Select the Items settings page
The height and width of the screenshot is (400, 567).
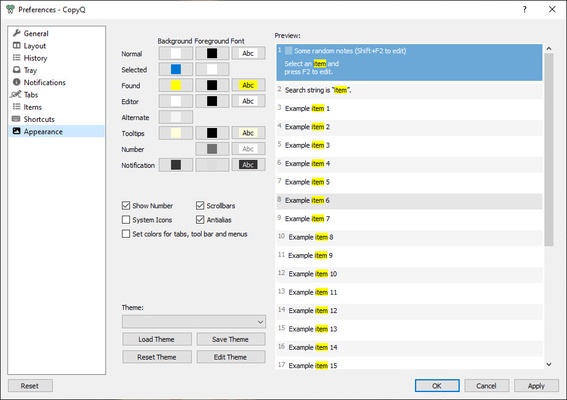click(56, 107)
